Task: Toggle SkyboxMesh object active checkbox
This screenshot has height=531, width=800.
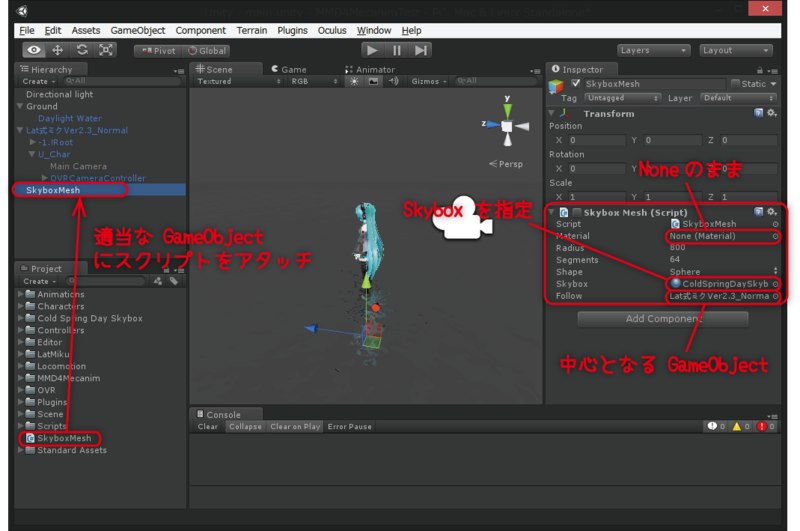Action: coord(576,83)
